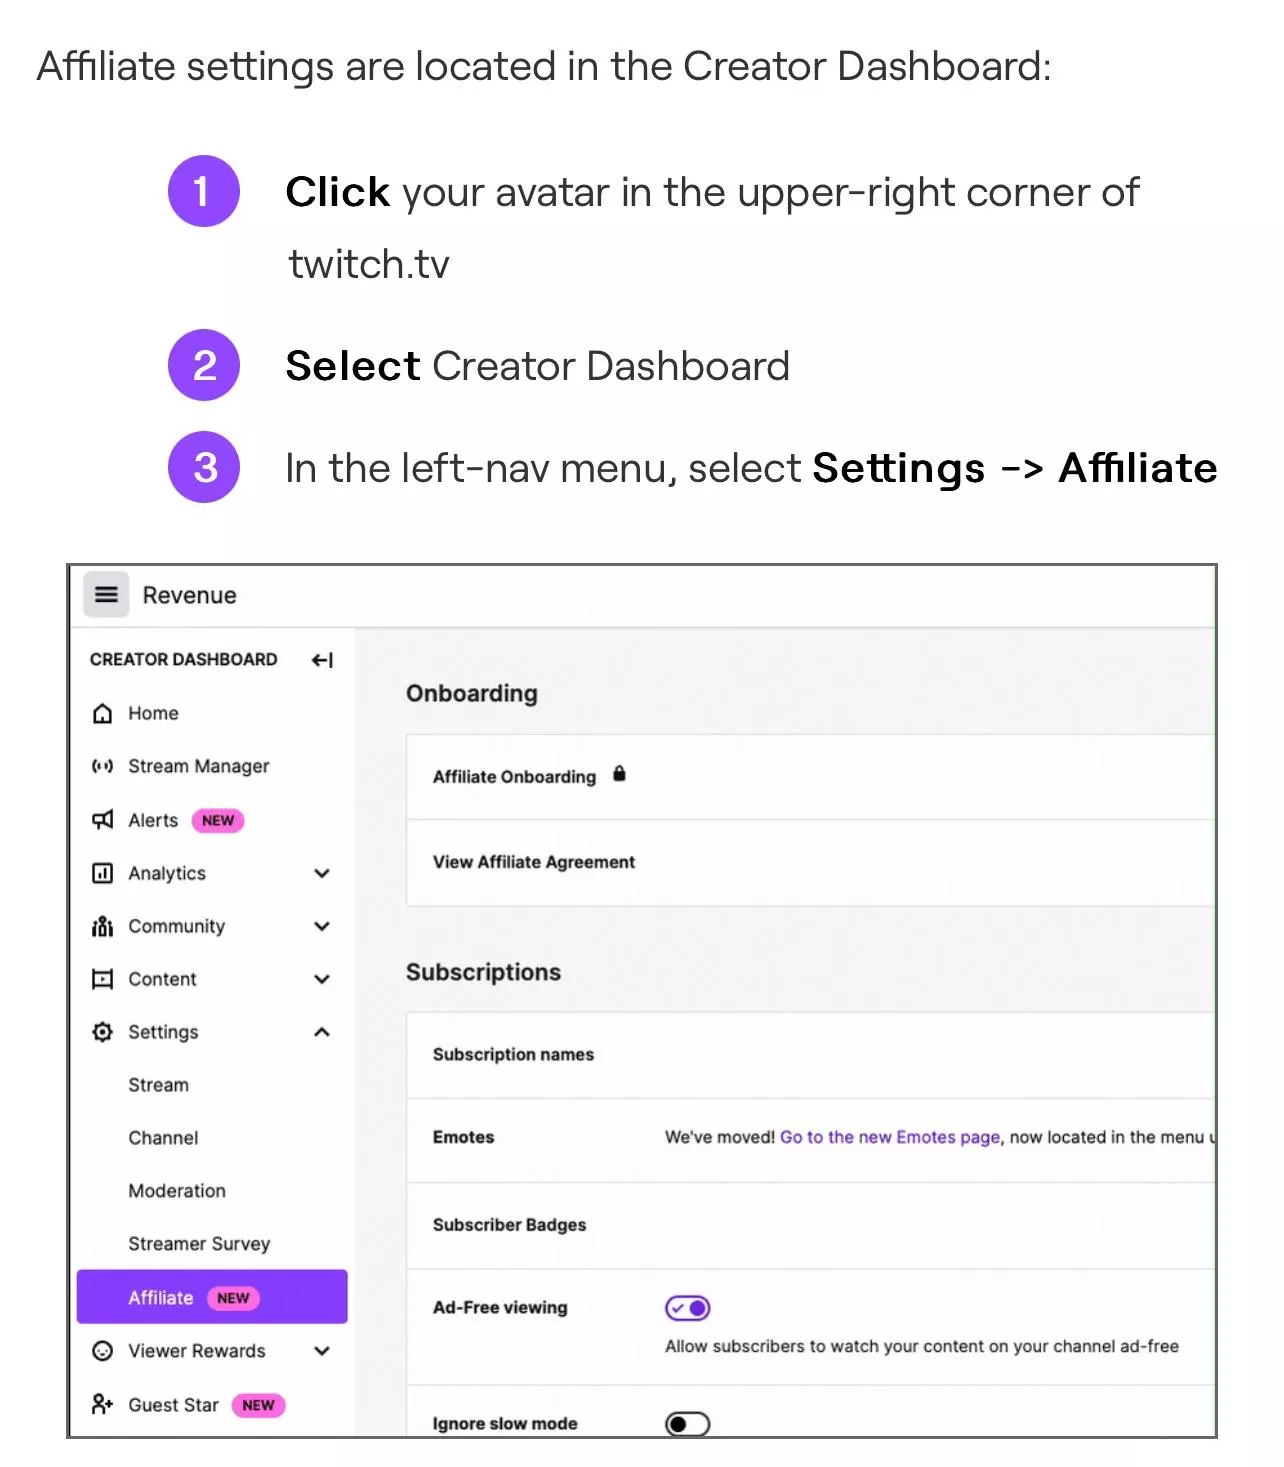Screen dimensions: 1284x1467
Task: Open the Moderation settings item
Action: (x=177, y=1191)
